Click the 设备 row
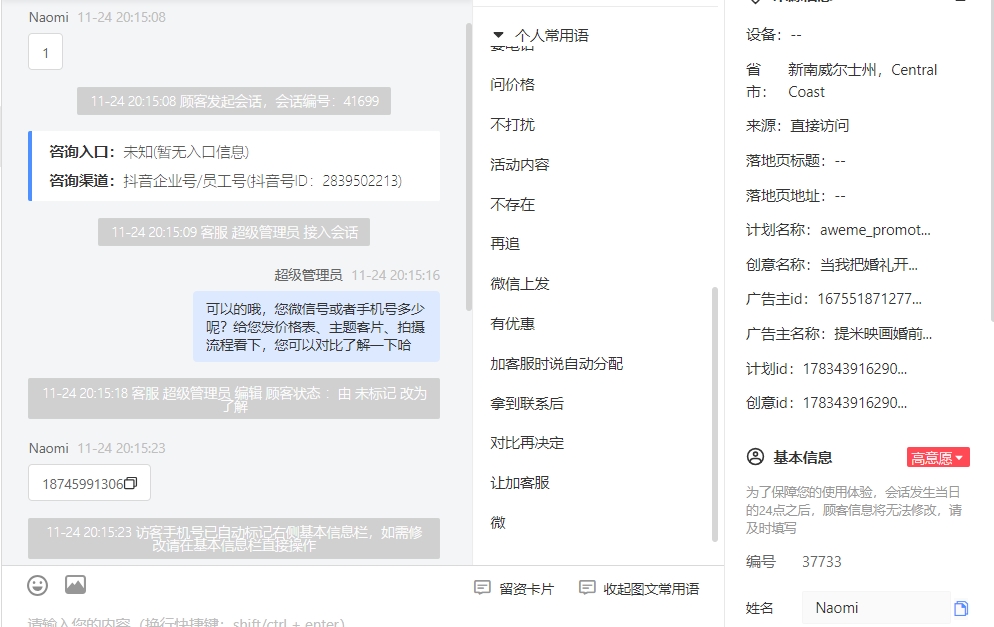Screen dimensions: 994x627 (773, 35)
